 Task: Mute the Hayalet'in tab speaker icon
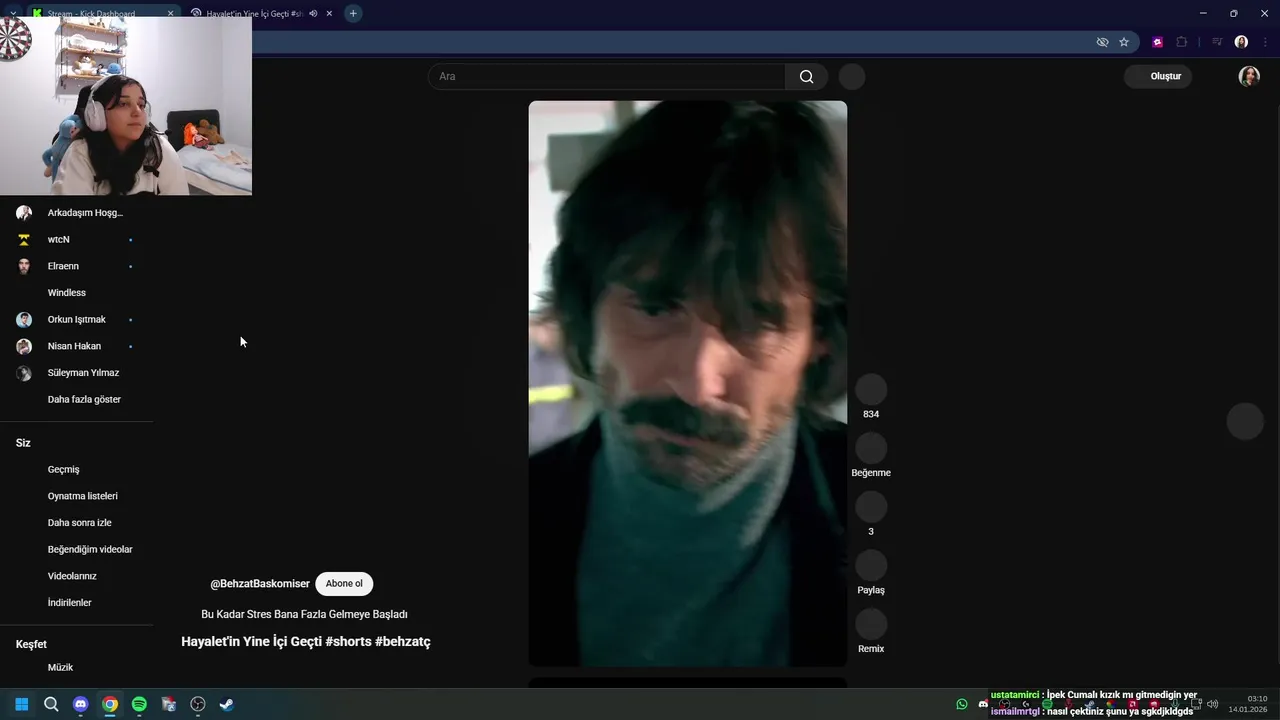tap(313, 13)
